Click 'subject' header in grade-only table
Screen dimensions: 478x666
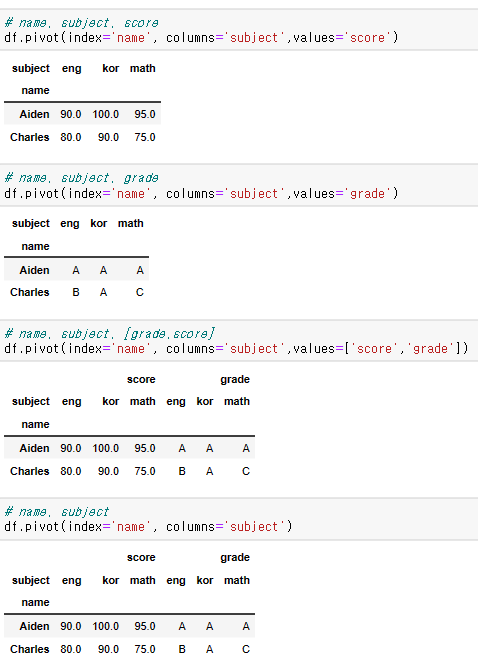31,223
